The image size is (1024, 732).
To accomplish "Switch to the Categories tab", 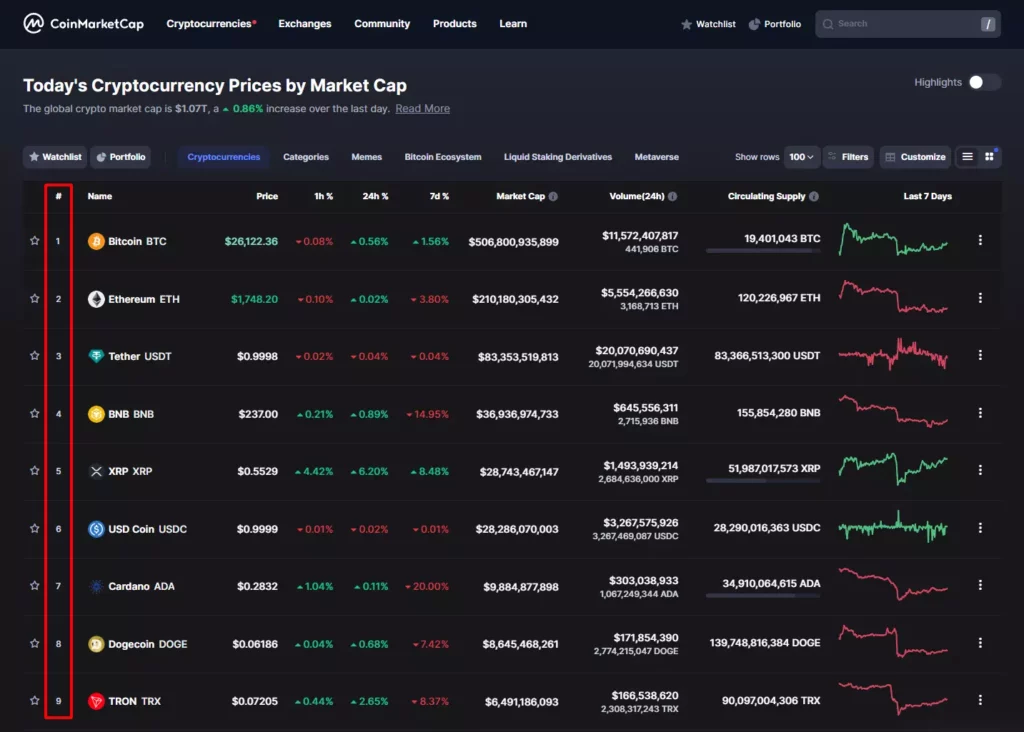I will pos(306,157).
